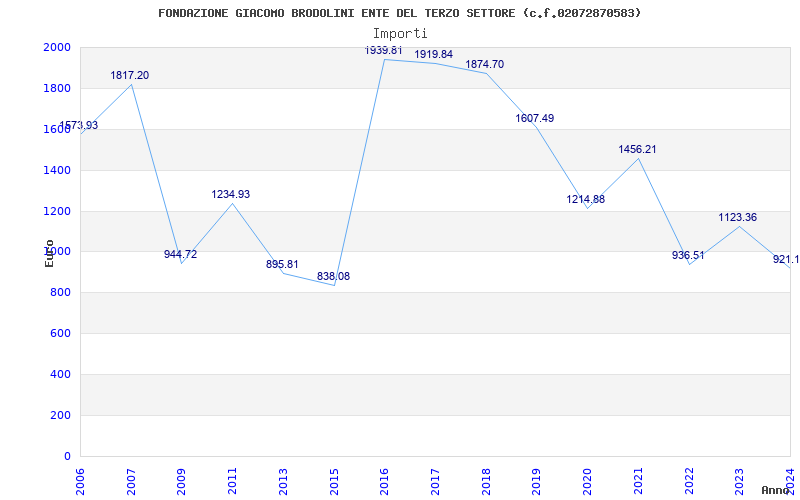This screenshot has width=800, height=500.
Task: Click the y-axis value 600
Action: [62, 333]
